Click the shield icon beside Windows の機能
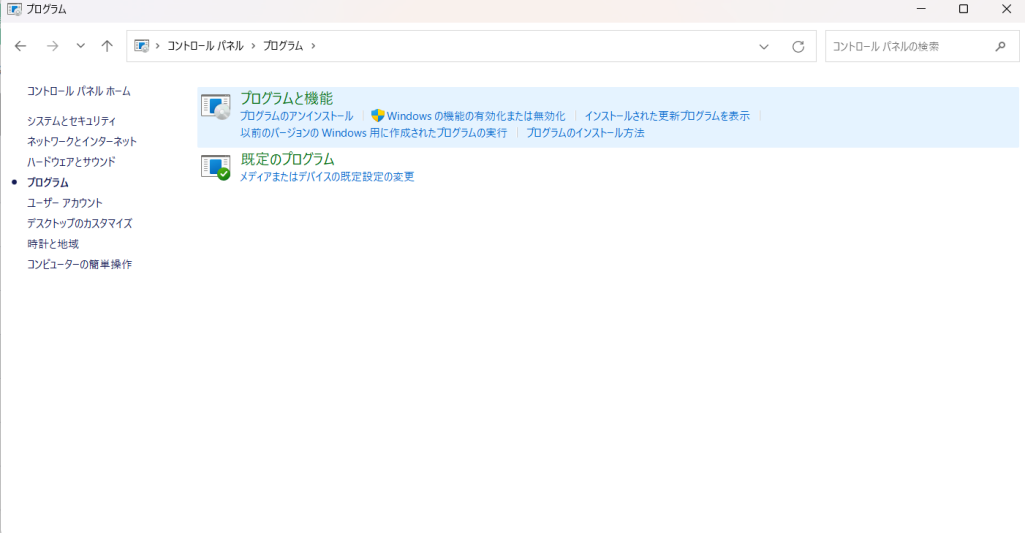 pos(377,116)
